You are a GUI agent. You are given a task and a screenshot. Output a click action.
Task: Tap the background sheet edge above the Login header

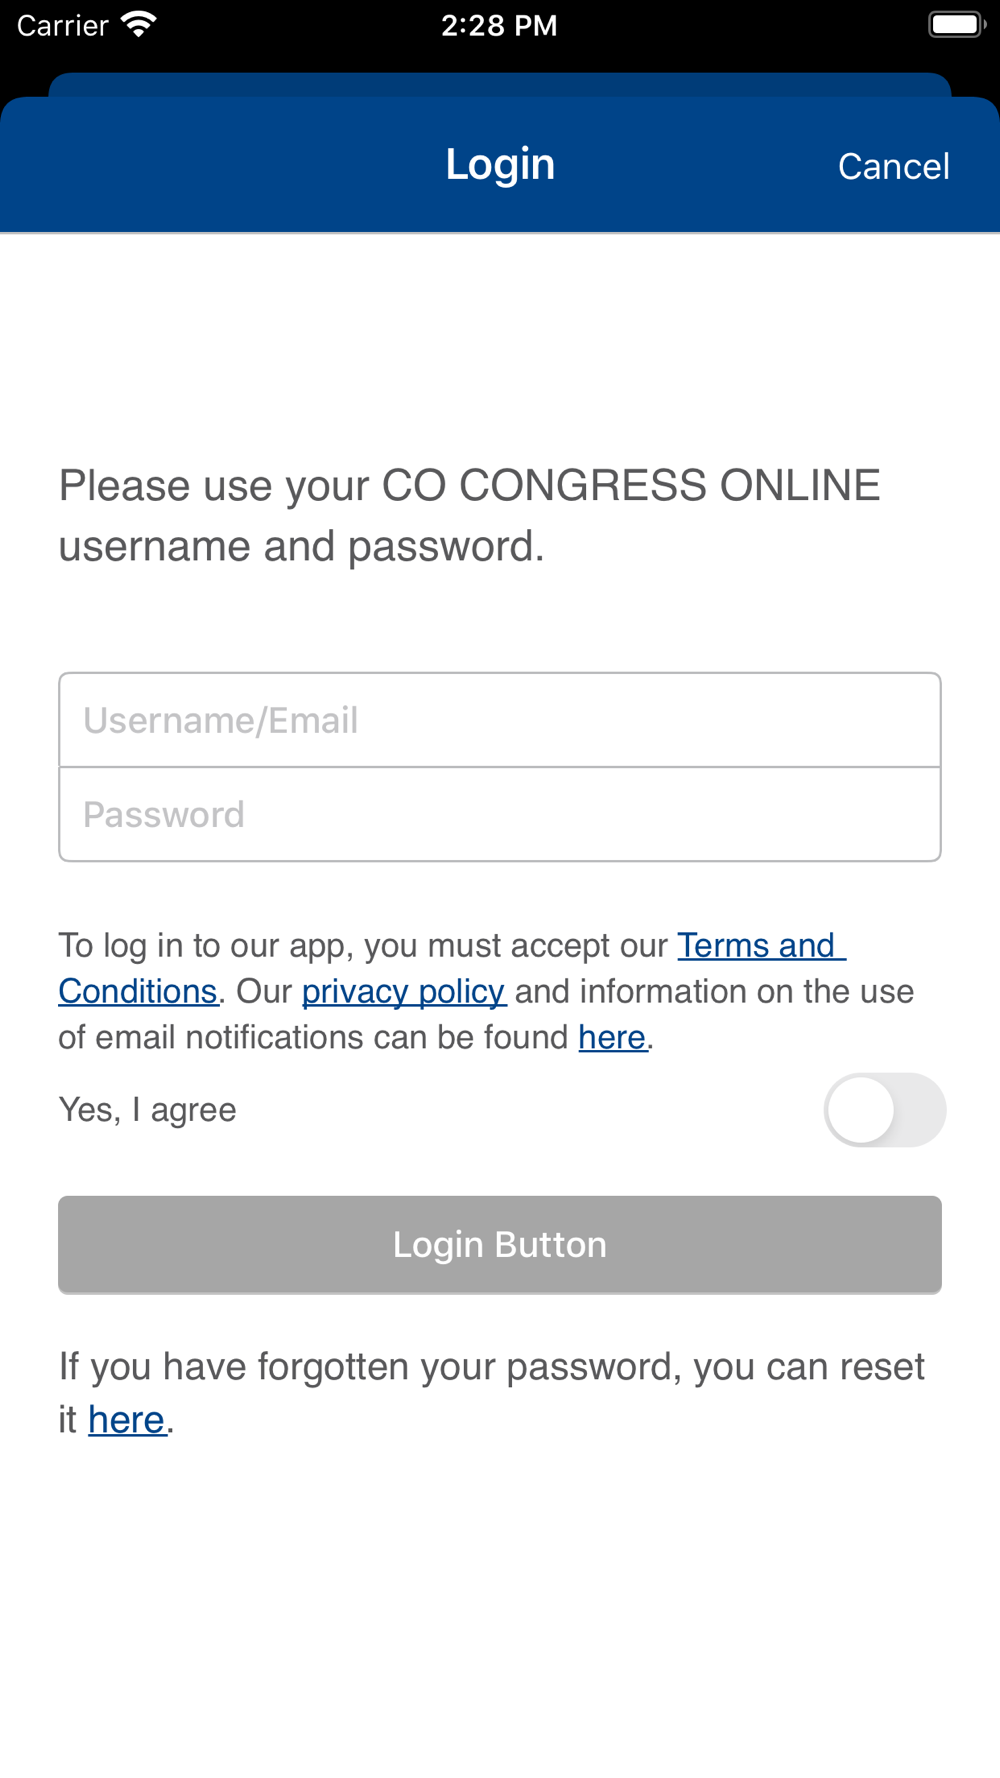point(500,84)
